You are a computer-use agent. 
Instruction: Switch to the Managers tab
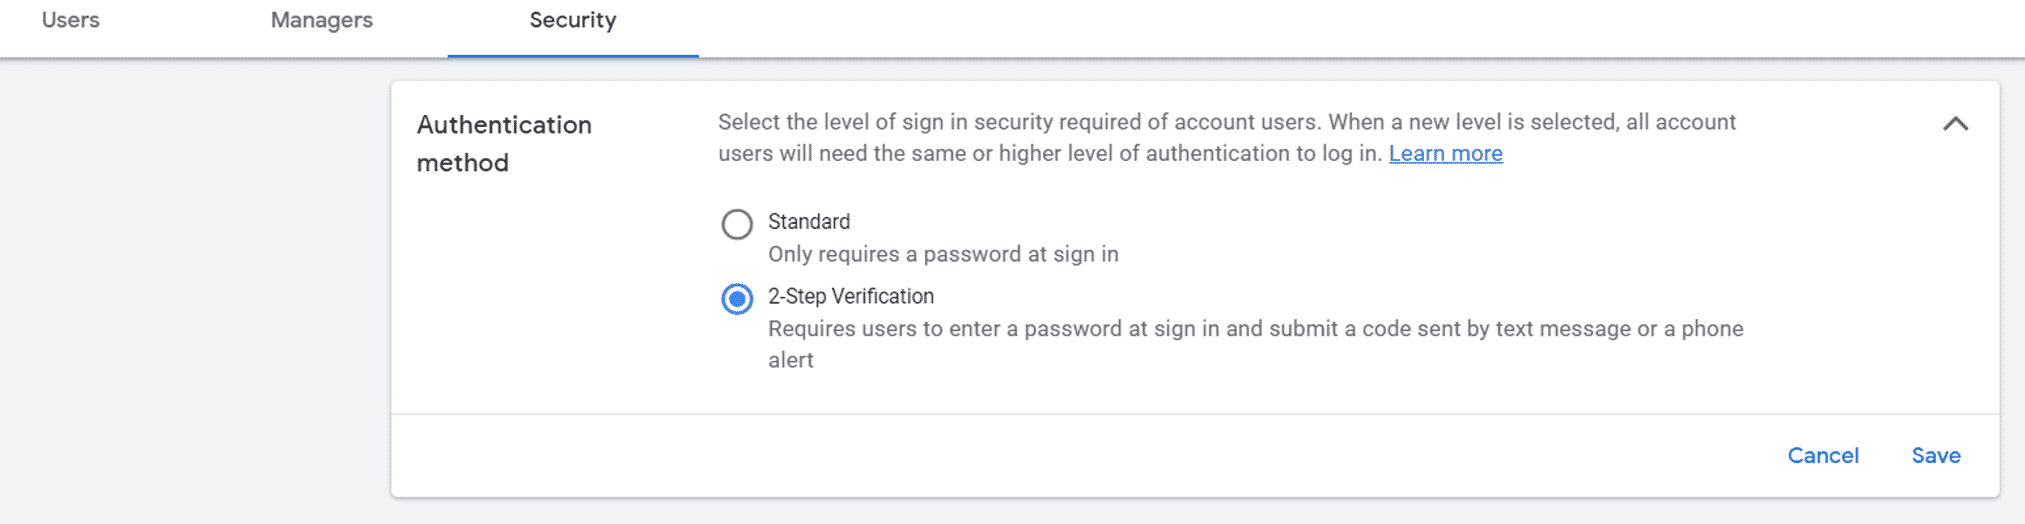click(321, 21)
